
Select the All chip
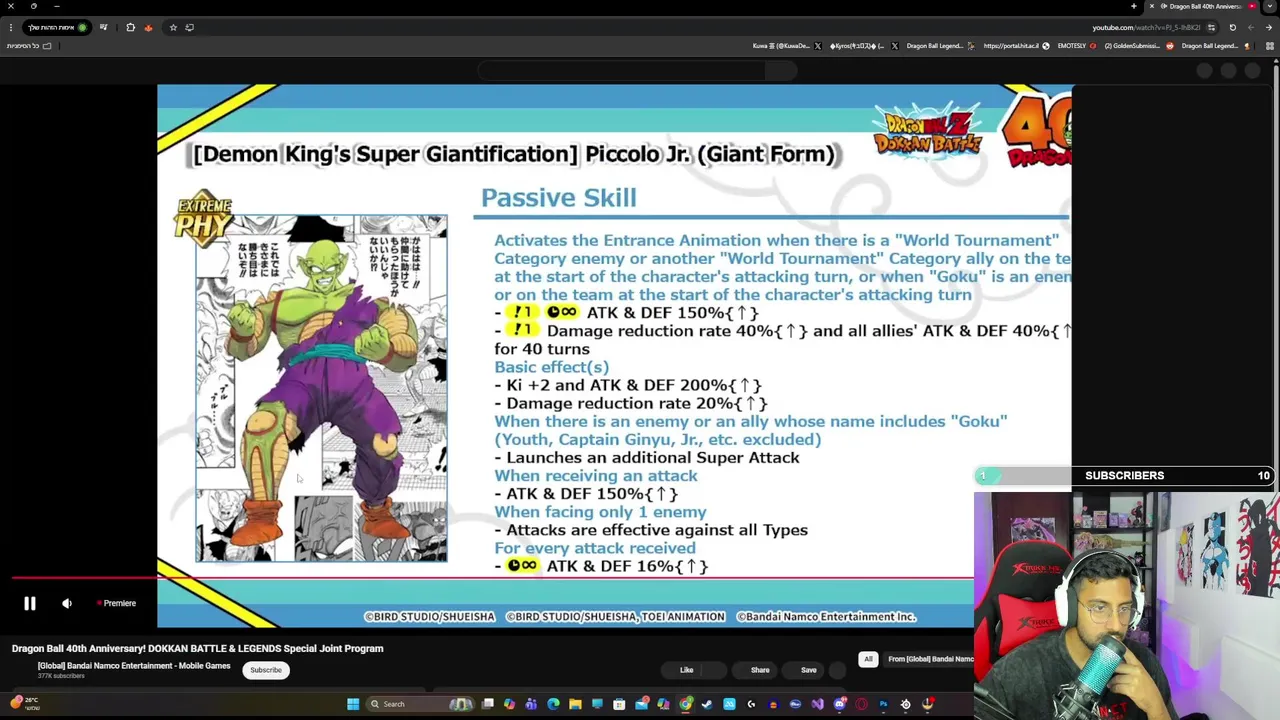pyautogui.click(x=868, y=659)
